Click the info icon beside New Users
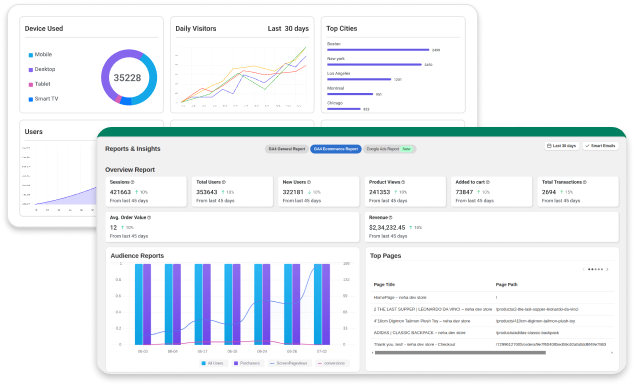The height and width of the screenshot is (386, 635). [309, 182]
